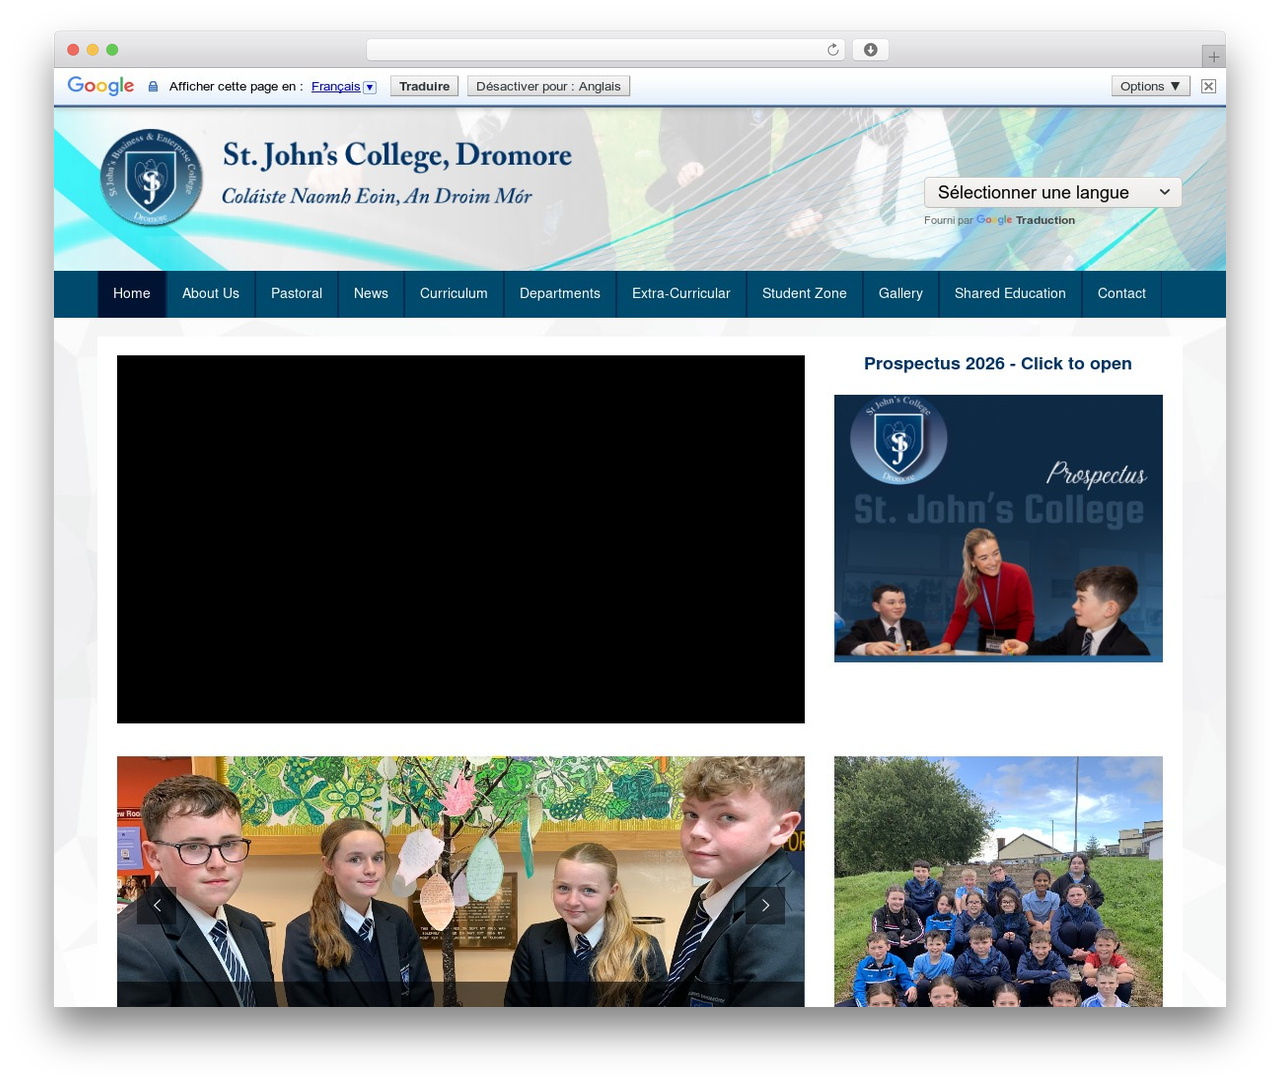Image resolution: width=1280 pixels, height=1084 pixels.
Task: Click Désactiver pour : Anglais button
Action: tap(548, 86)
